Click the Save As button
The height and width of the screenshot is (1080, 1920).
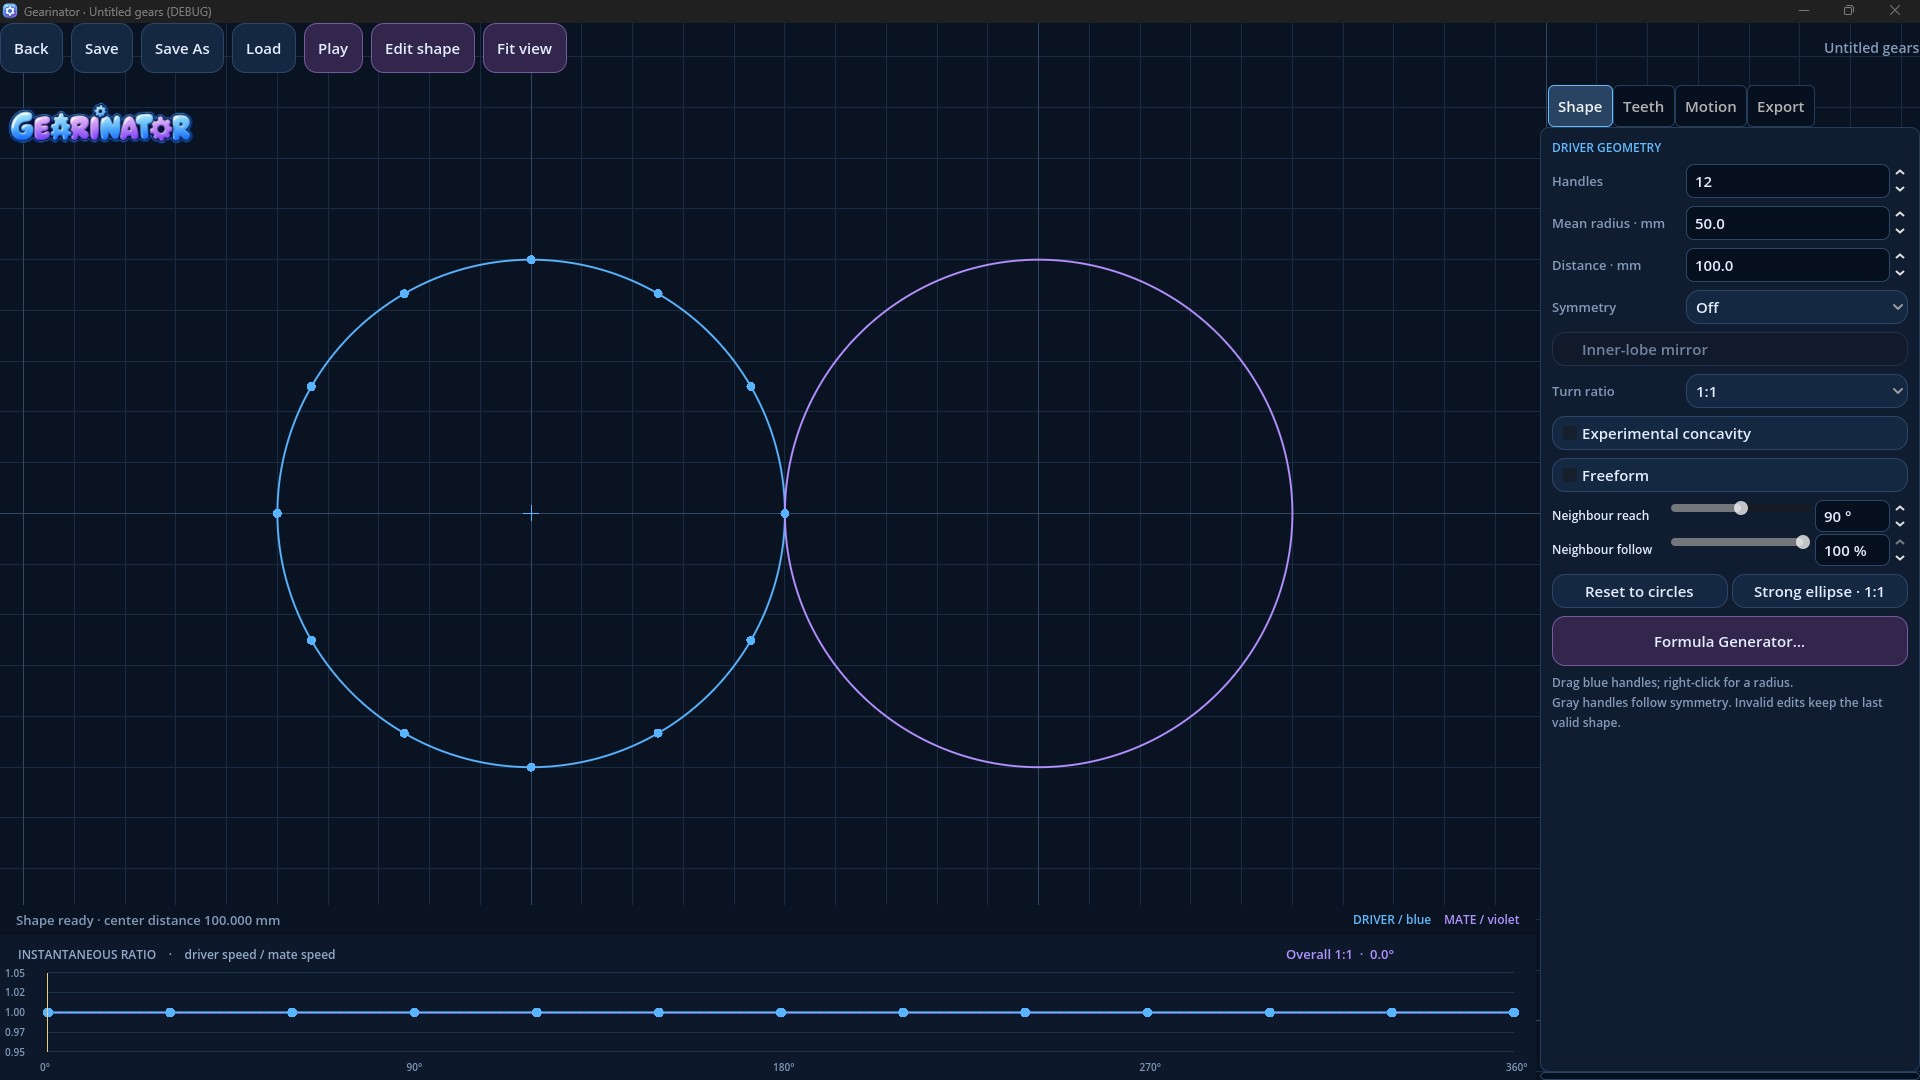pyautogui.click(x=182, y=48)
